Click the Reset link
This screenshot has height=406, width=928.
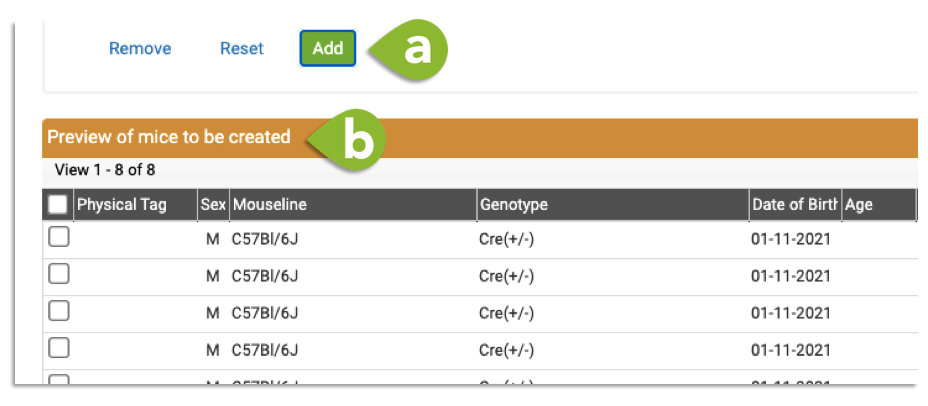(x=242, y=49)
